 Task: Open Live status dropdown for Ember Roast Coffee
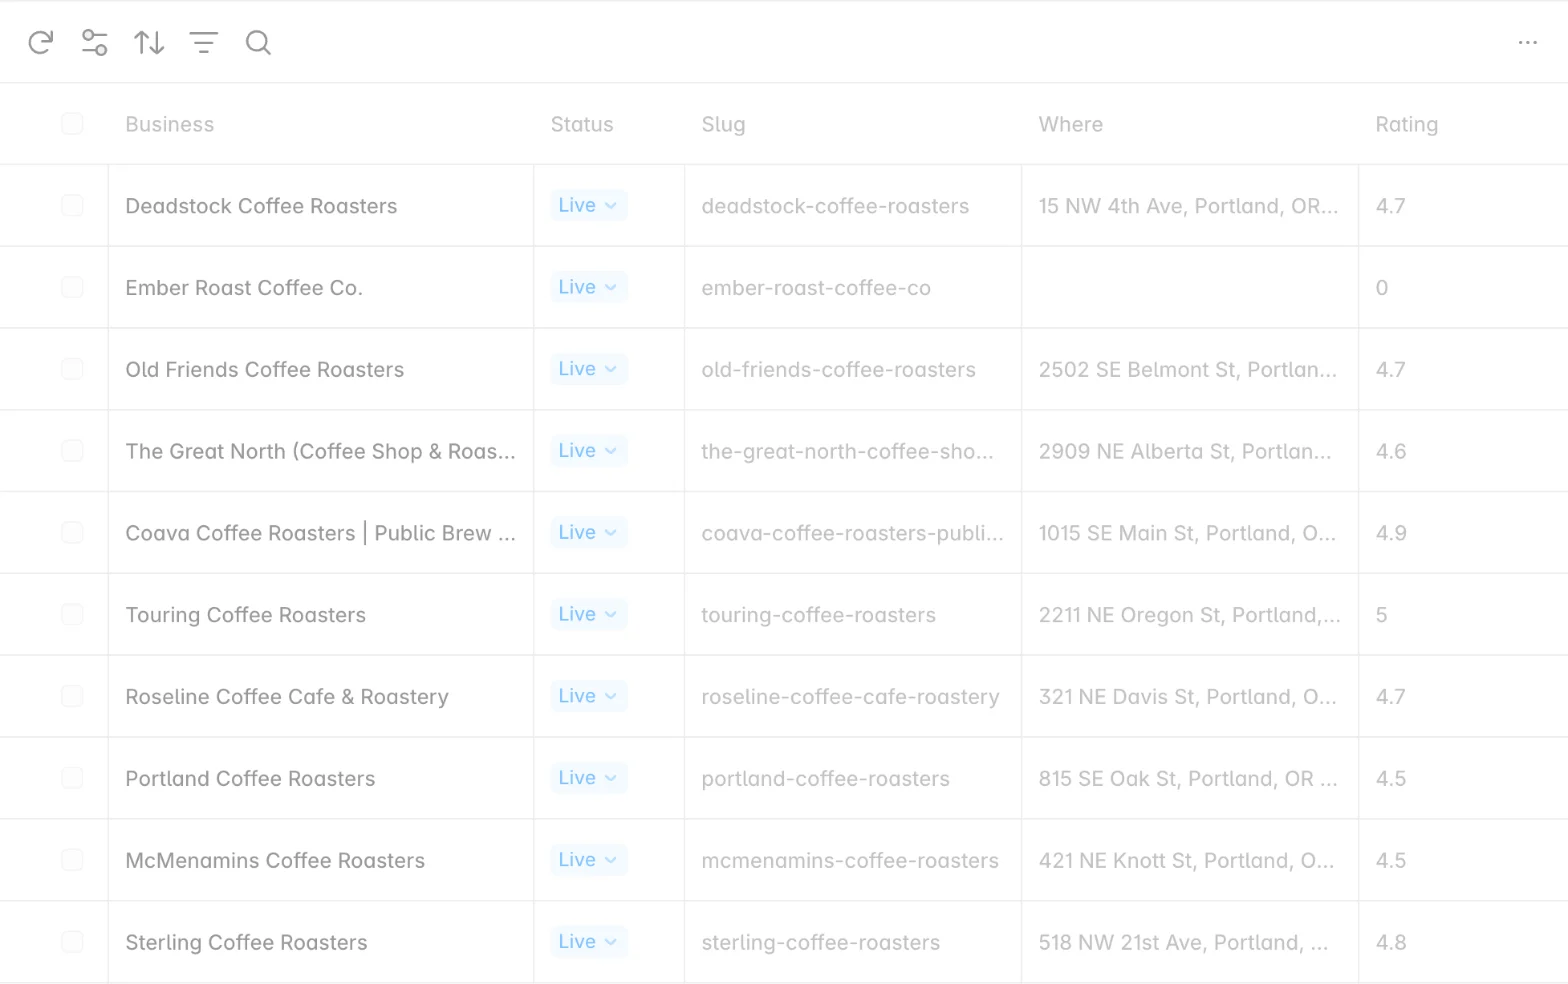[588, 287]
